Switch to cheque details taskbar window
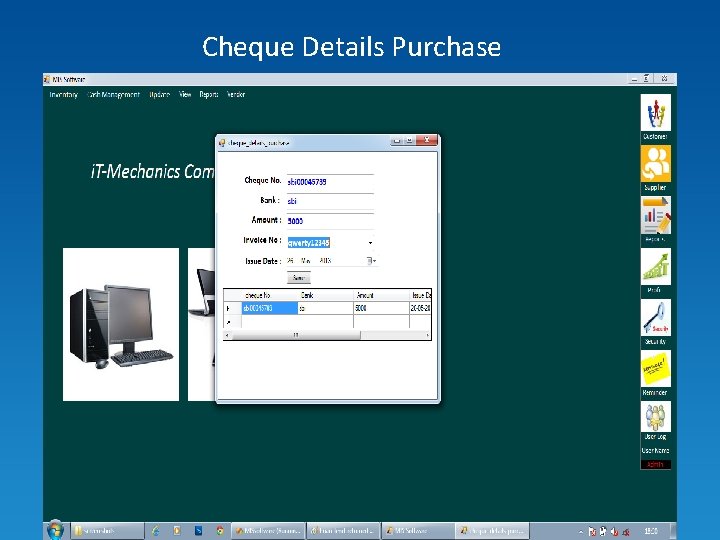Screen dimensions: 720x540 tap(492, 531)
